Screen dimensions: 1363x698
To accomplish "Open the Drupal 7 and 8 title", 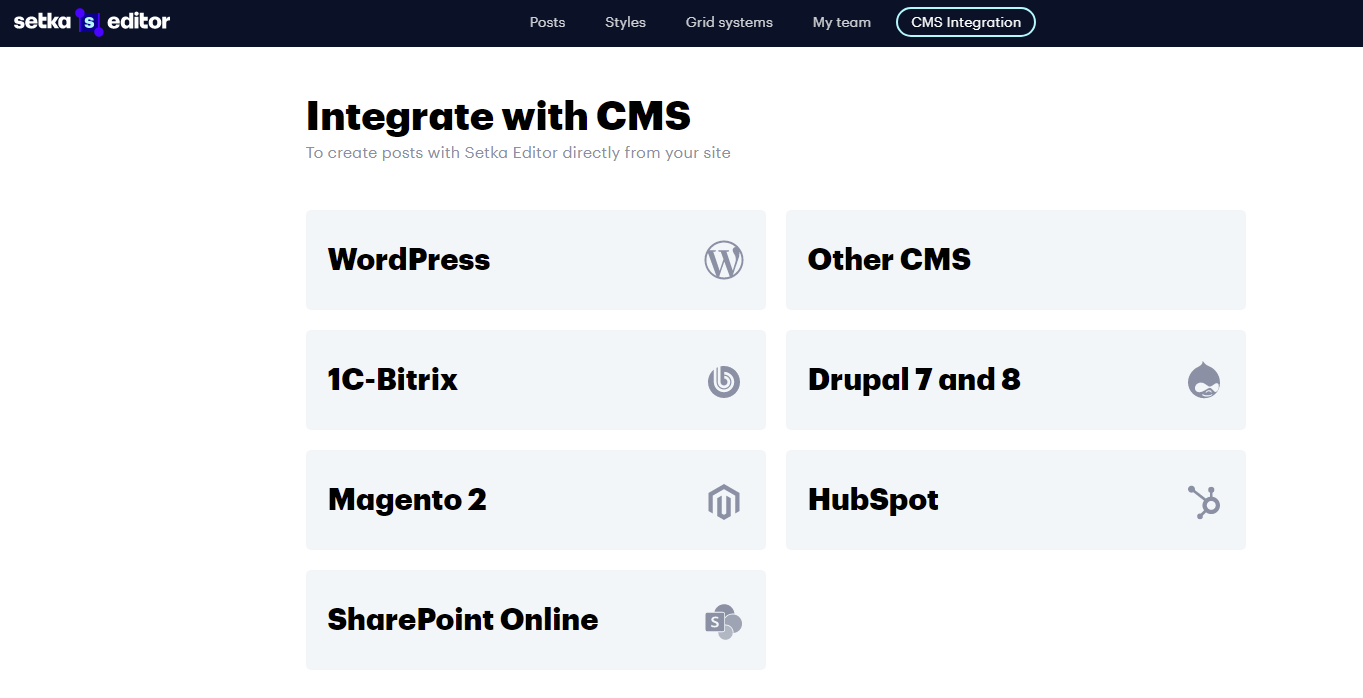I will point(914,380).
